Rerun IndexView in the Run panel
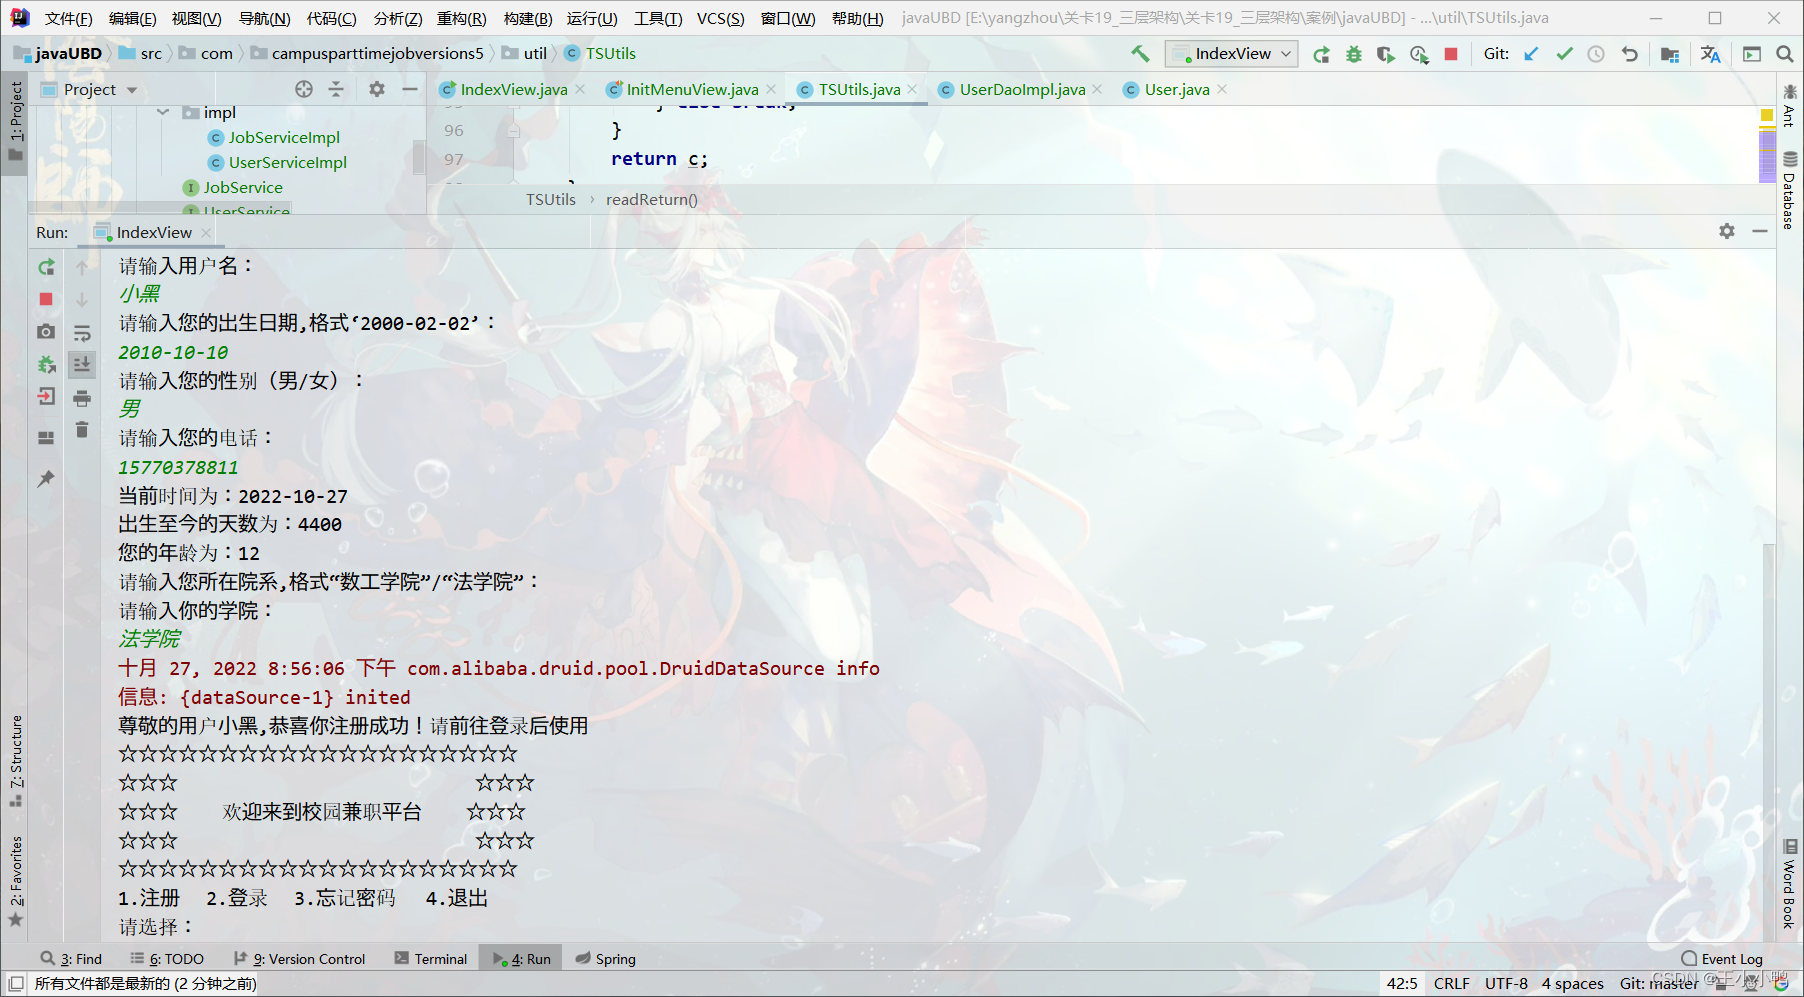This screenshot has width=1804, height=997. pos(46,267)
